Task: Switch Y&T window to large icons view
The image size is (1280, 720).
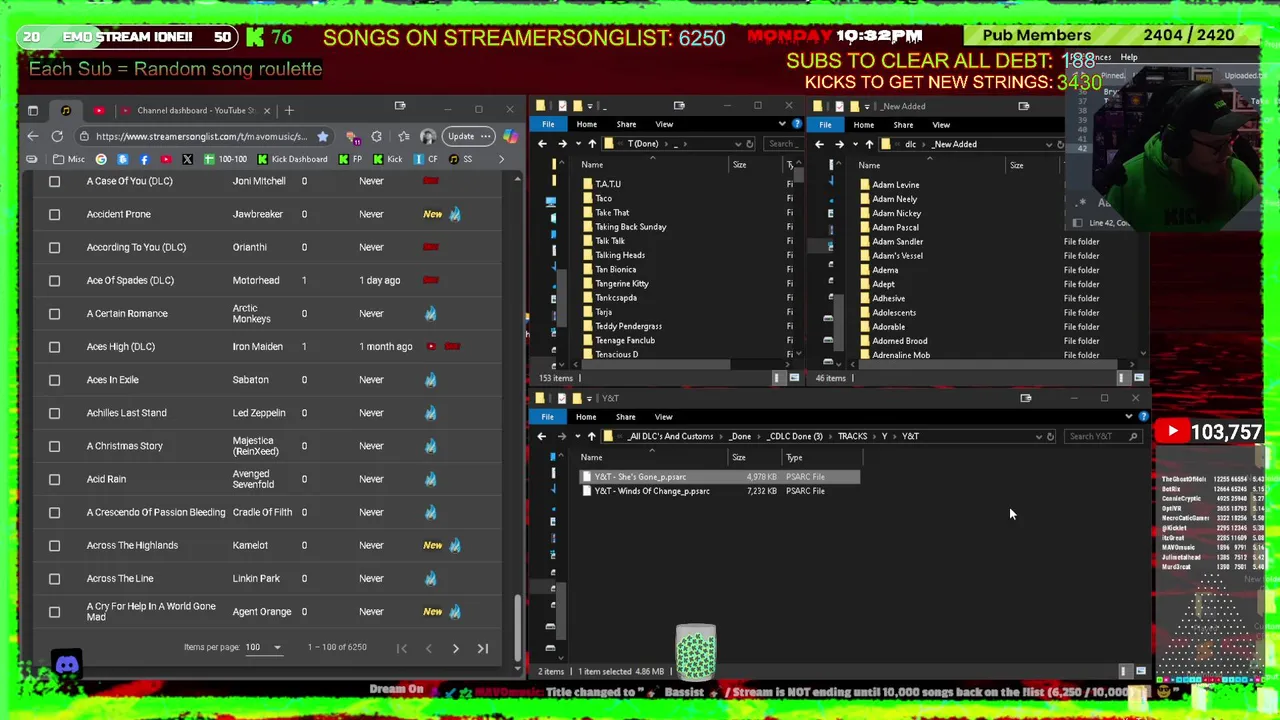Action: click(1140, 671)
